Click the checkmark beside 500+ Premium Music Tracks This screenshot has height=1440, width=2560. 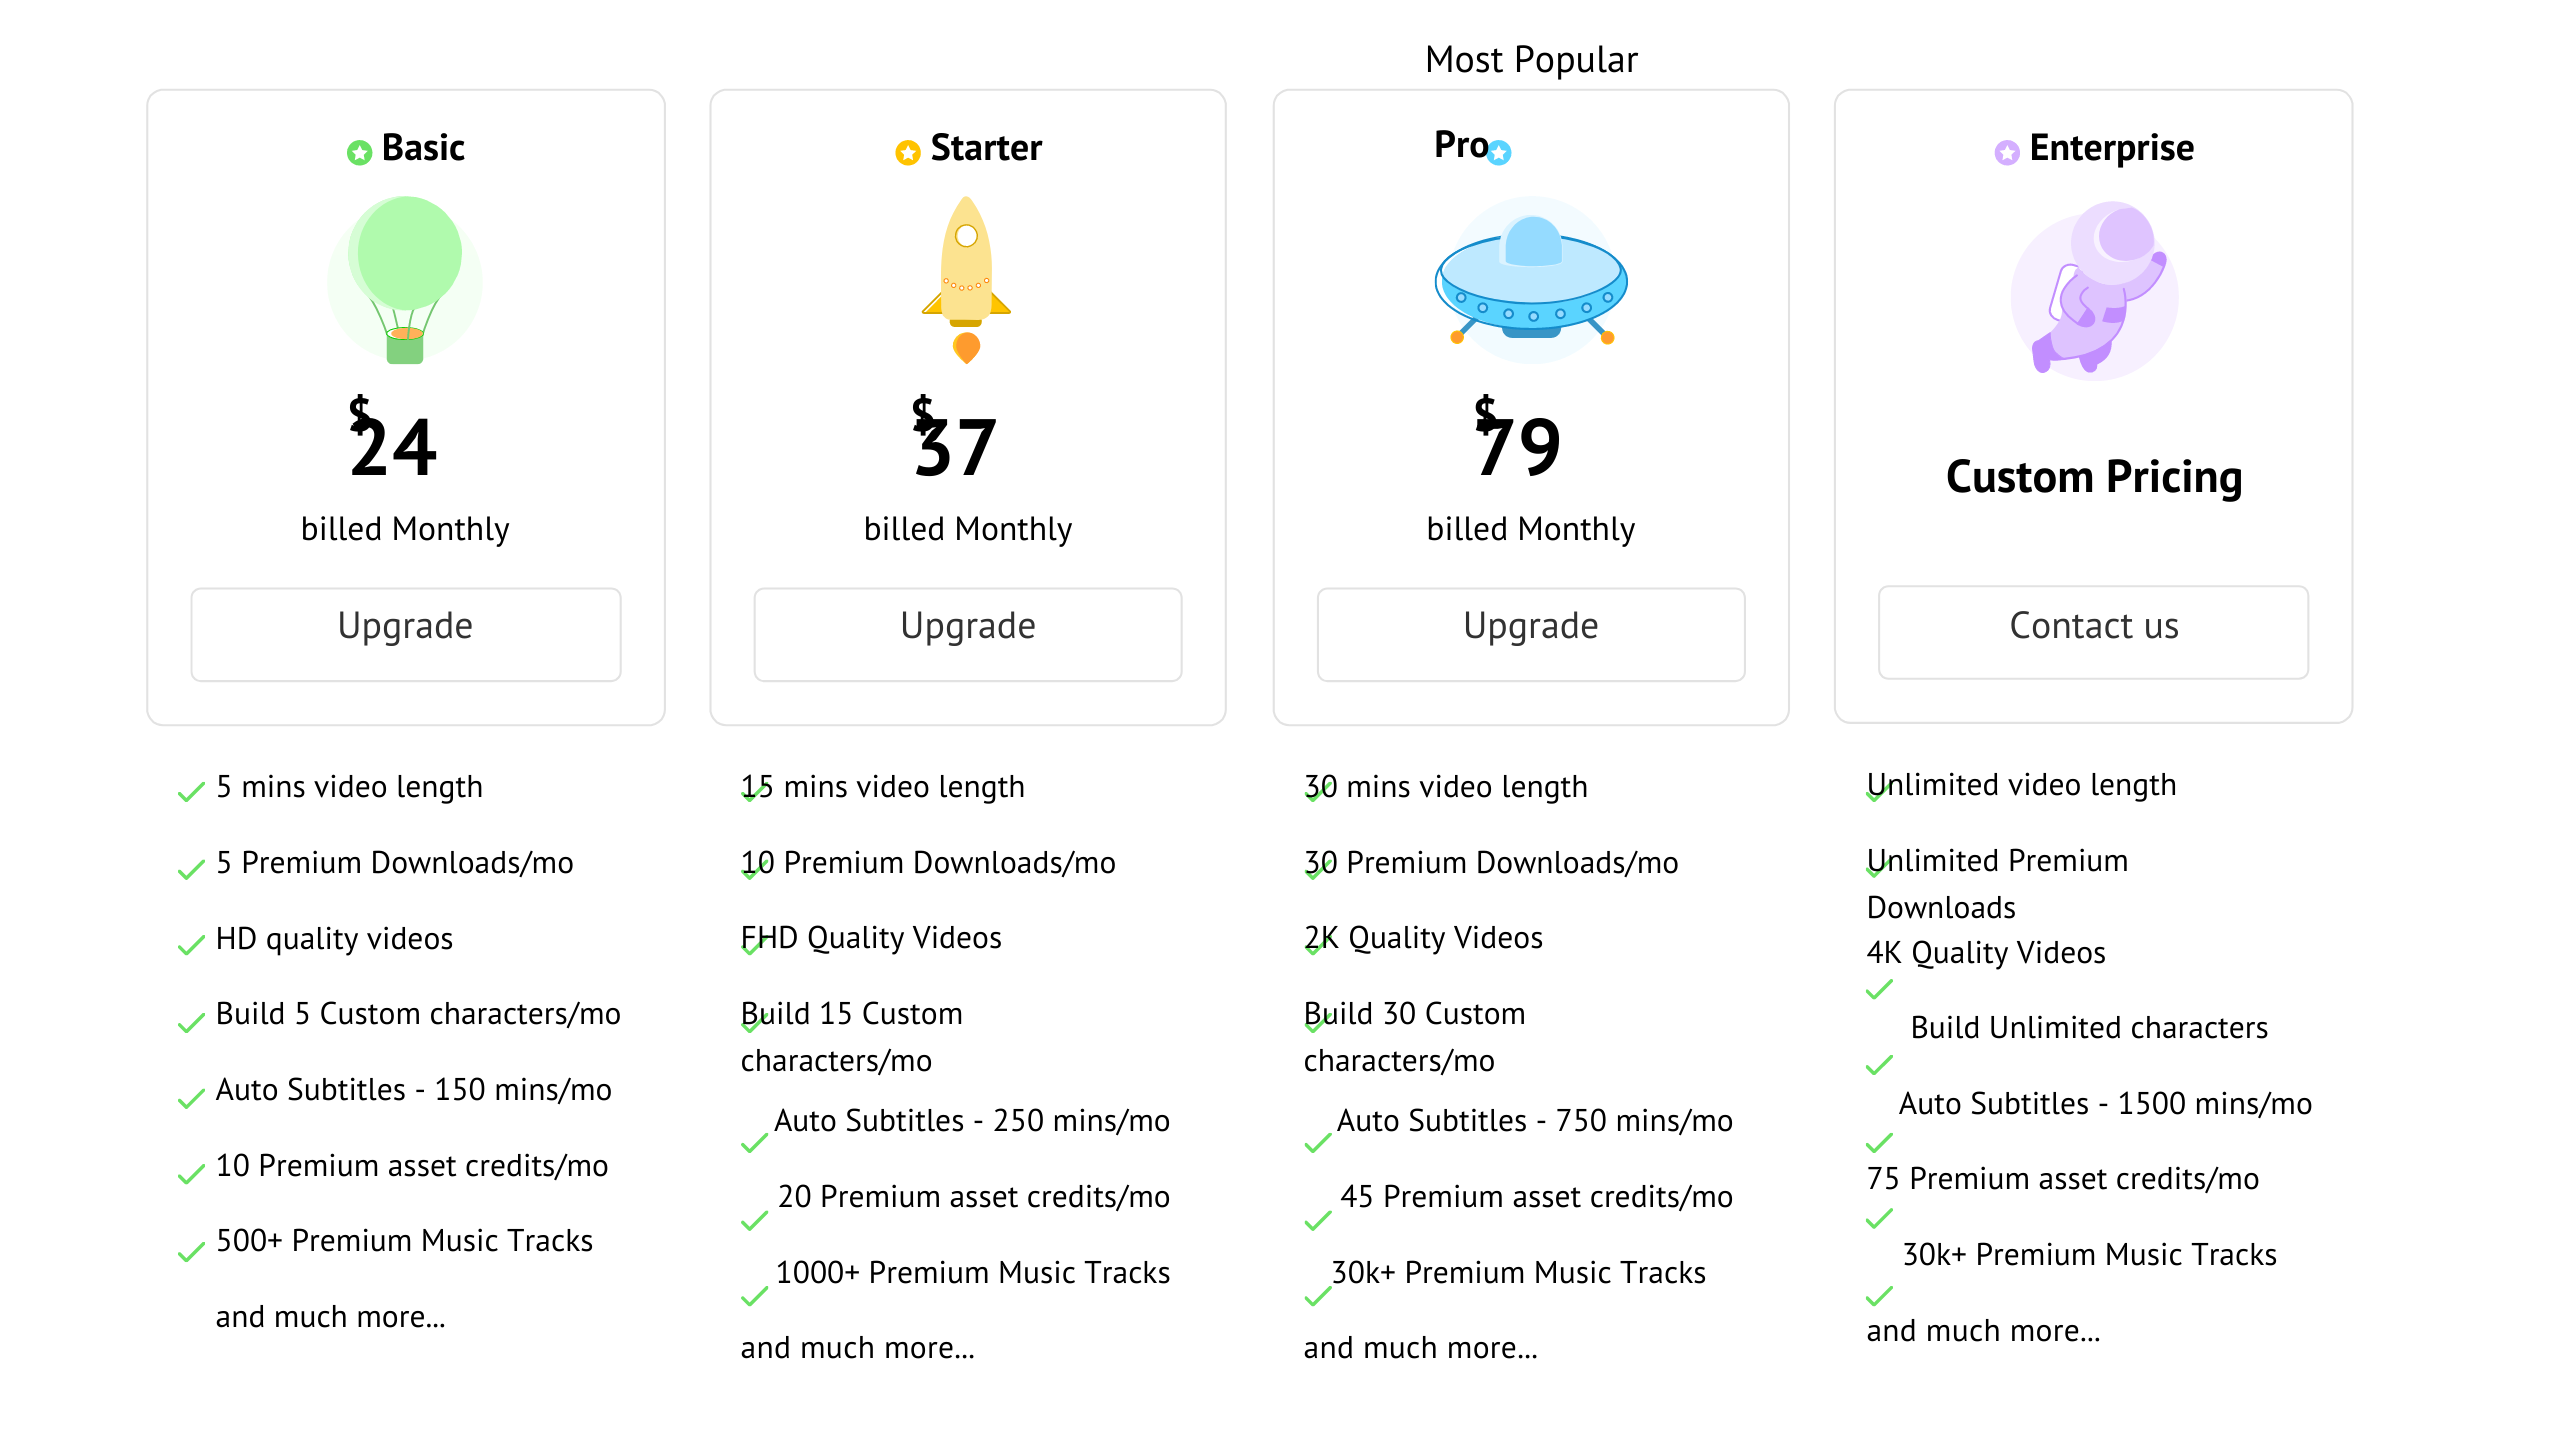tap(190, 1251)
